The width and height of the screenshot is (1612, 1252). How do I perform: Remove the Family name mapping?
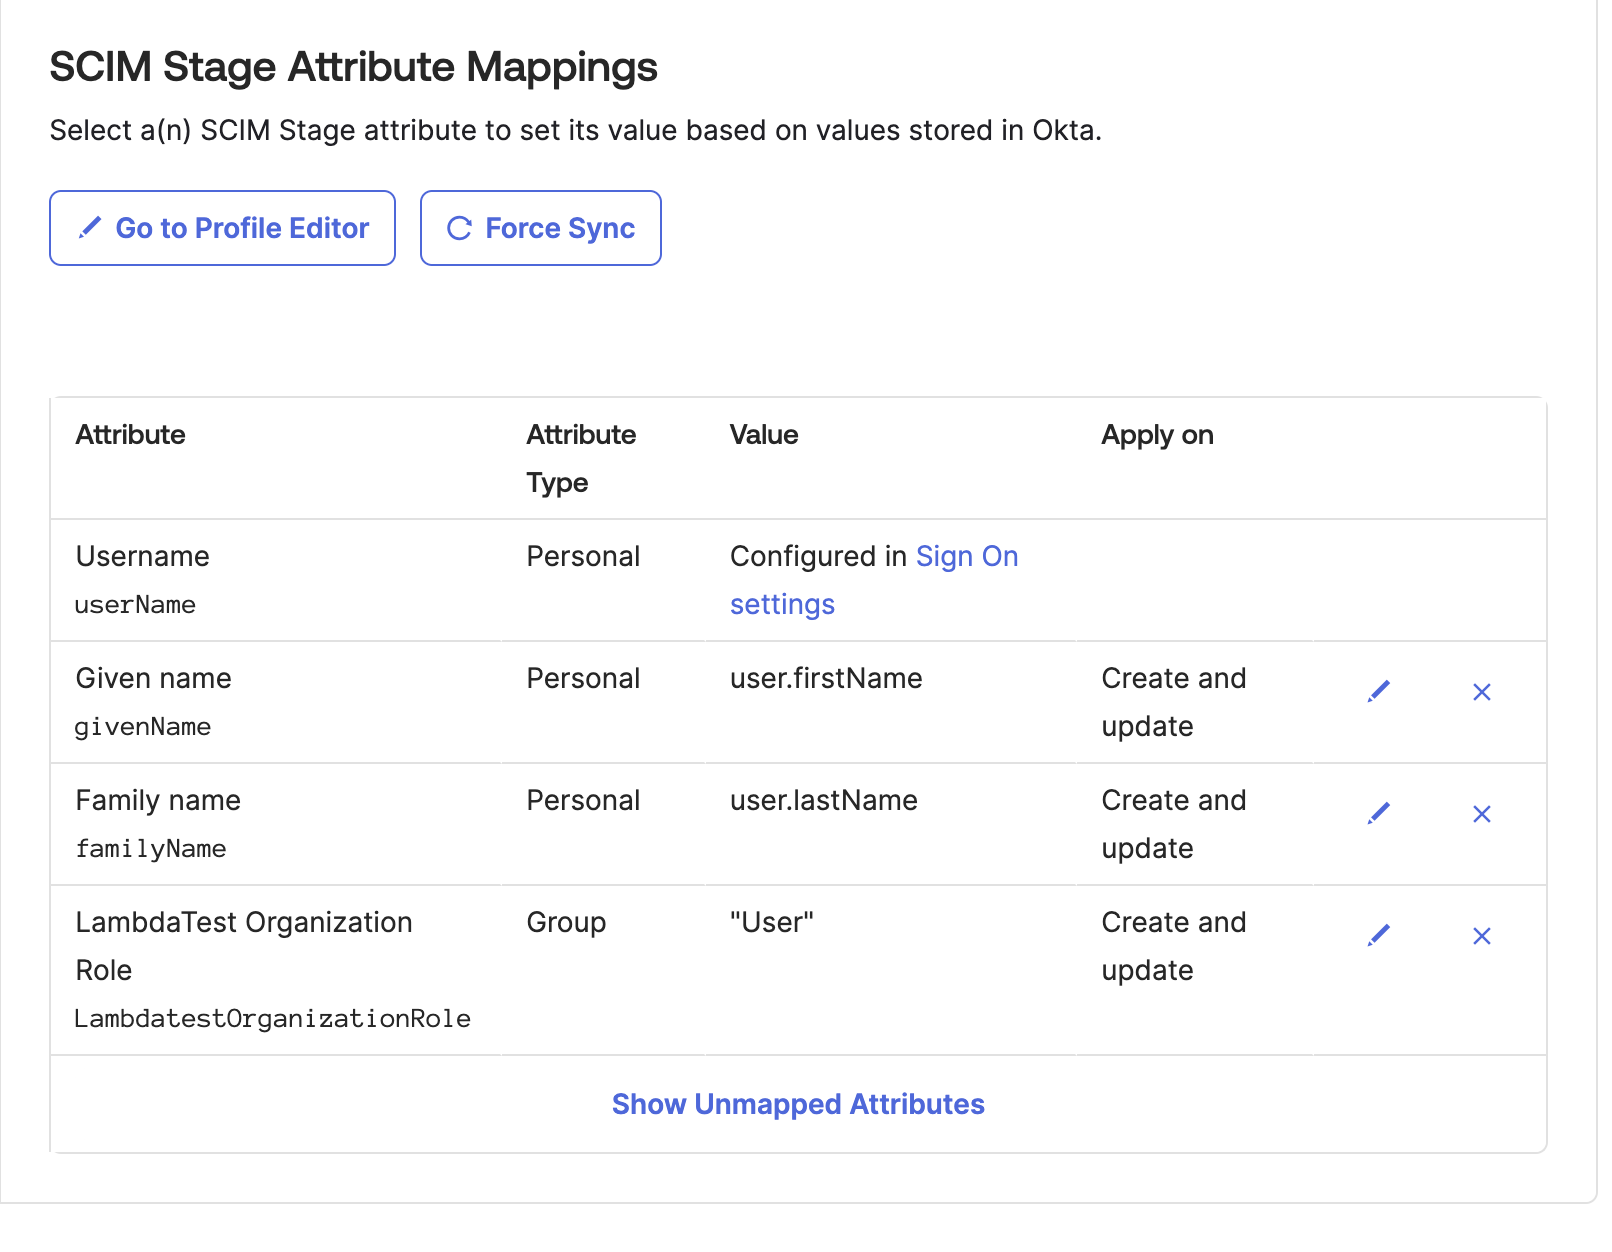(1481, 814)
